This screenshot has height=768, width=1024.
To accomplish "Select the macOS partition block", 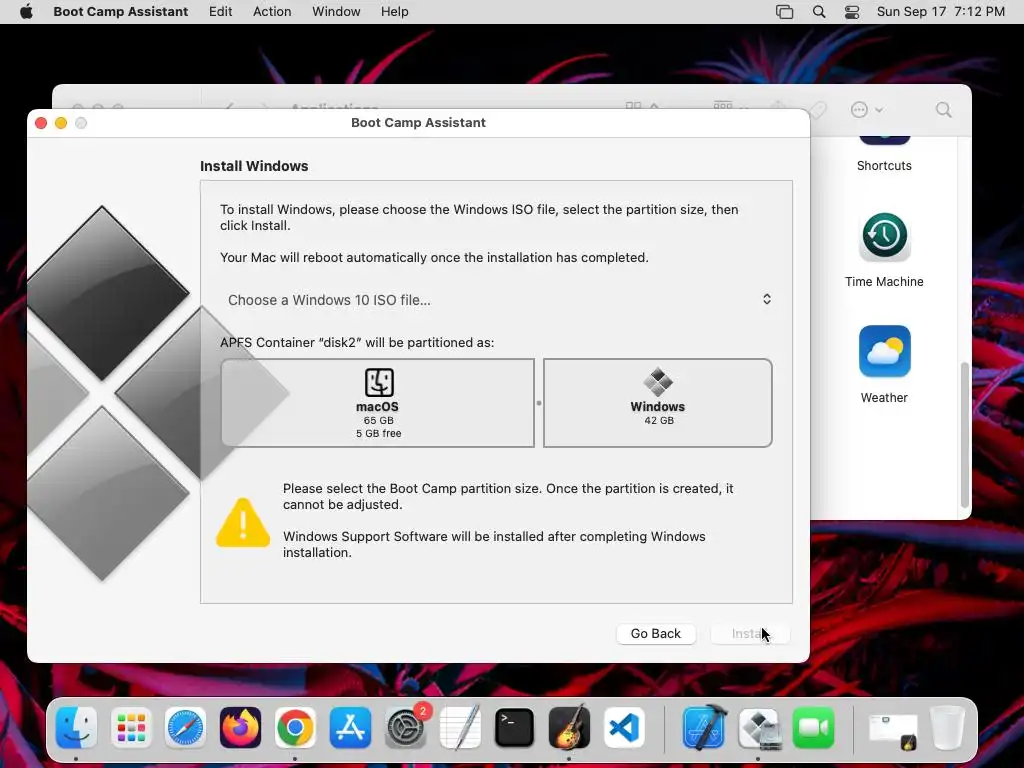I will [x=377, y=403].
